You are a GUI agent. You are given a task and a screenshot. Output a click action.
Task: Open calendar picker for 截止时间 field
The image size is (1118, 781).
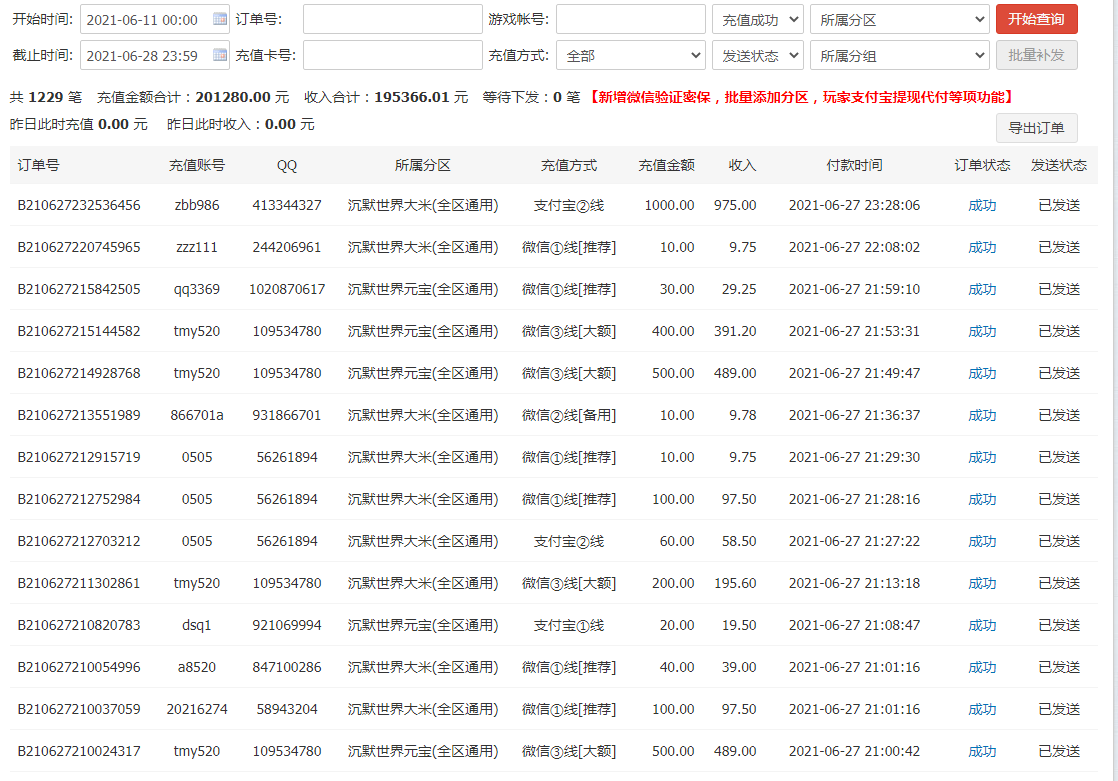pos(220,55)
